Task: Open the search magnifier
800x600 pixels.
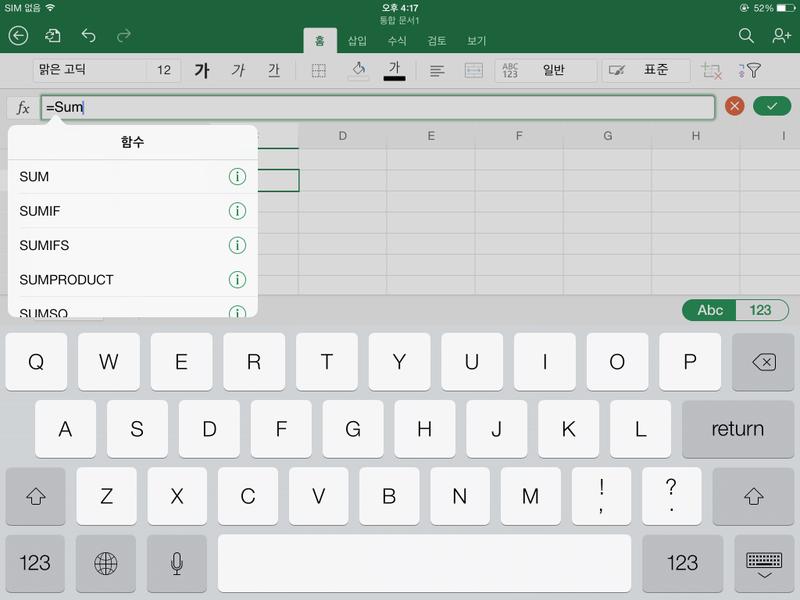Action: (x=746, y=36)
